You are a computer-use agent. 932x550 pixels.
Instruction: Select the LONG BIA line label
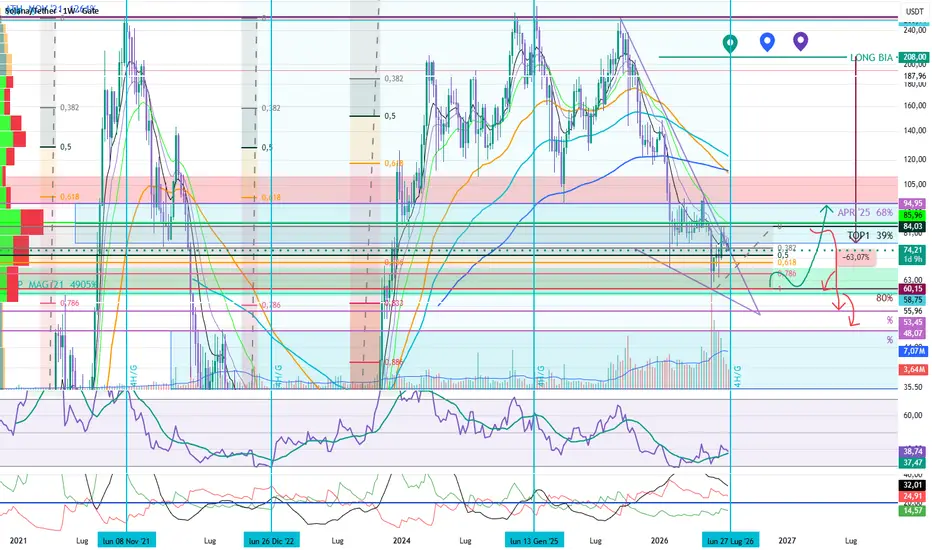tap(871, 58)
